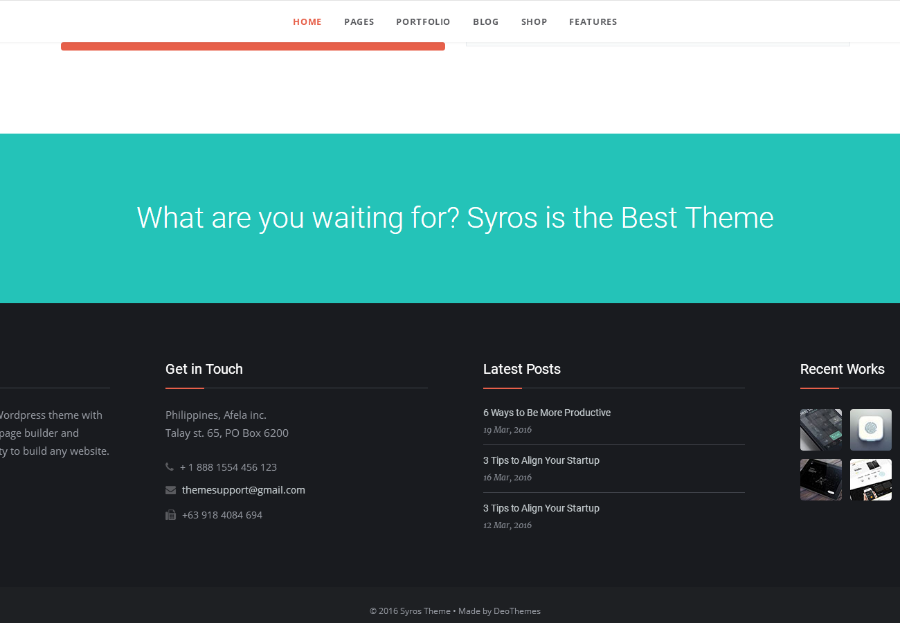Open the HOME menu item

[307, 22]
